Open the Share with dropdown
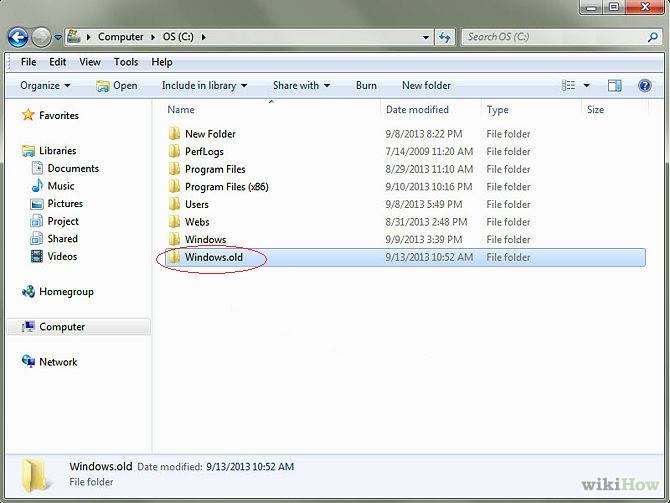This screenshot has width=670, height=503. [301, 85]
